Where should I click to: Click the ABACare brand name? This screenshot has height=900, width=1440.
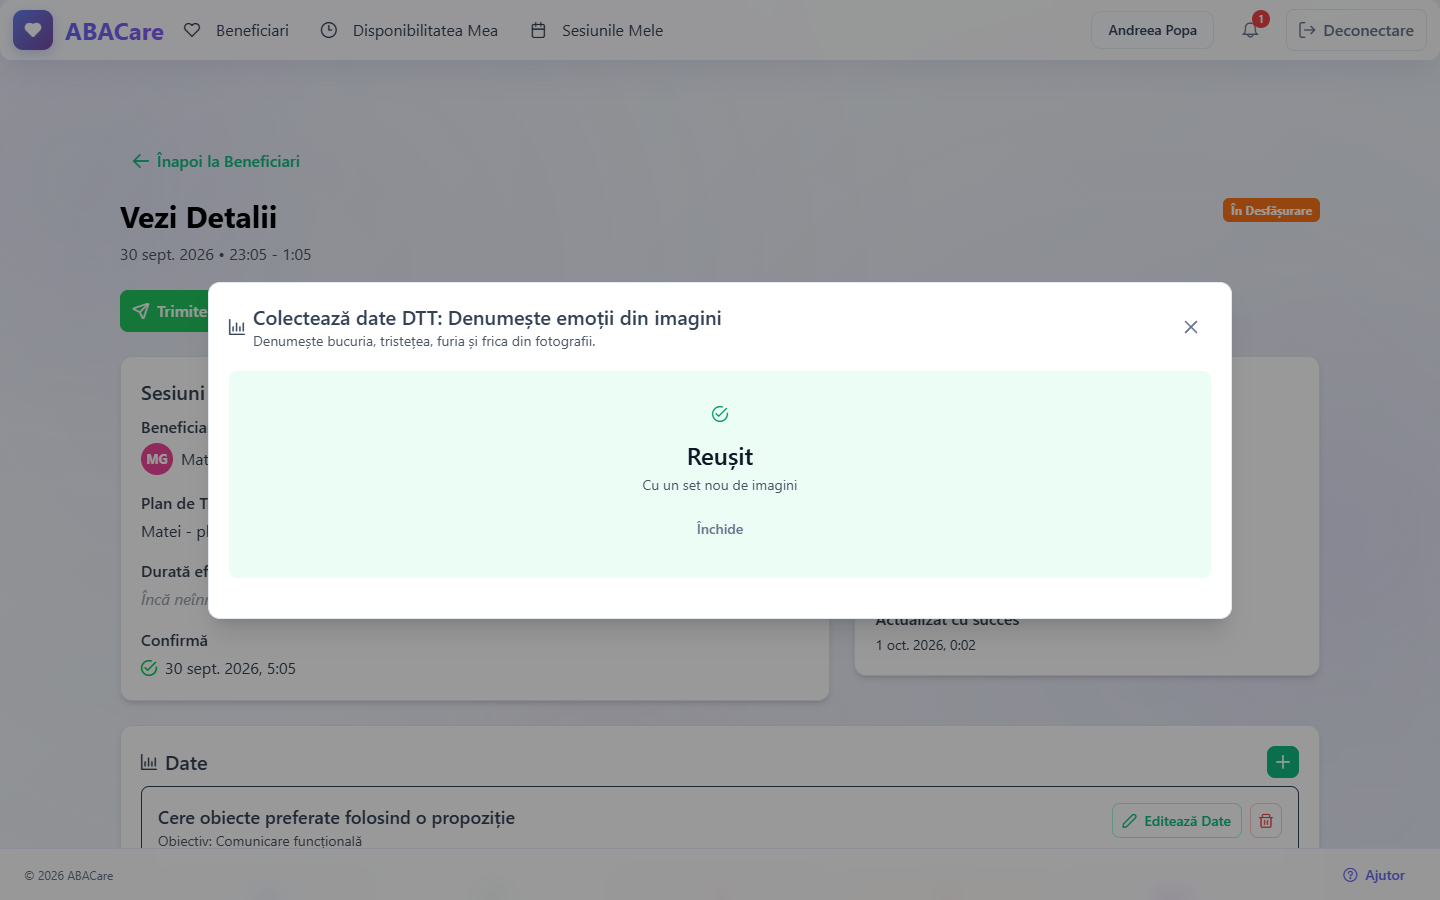click(114, 31)
